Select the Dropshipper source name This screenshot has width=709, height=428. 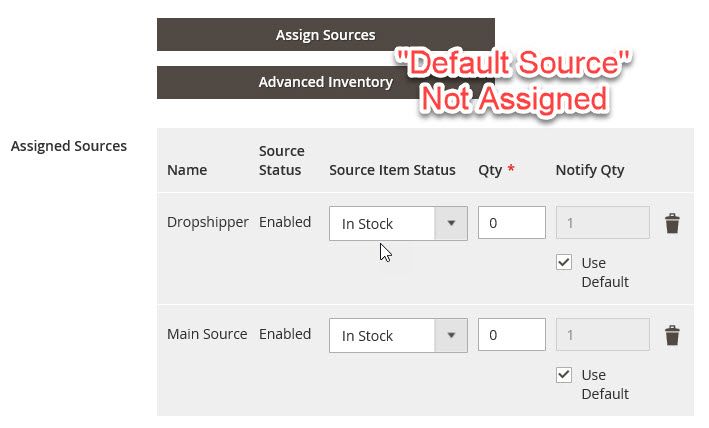(x=207, y=222)
